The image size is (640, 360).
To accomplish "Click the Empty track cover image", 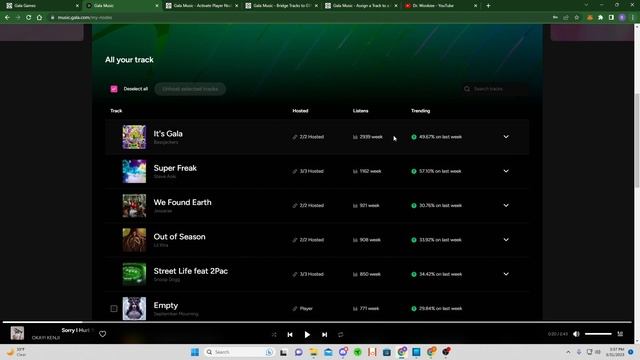I will [134, 308].
